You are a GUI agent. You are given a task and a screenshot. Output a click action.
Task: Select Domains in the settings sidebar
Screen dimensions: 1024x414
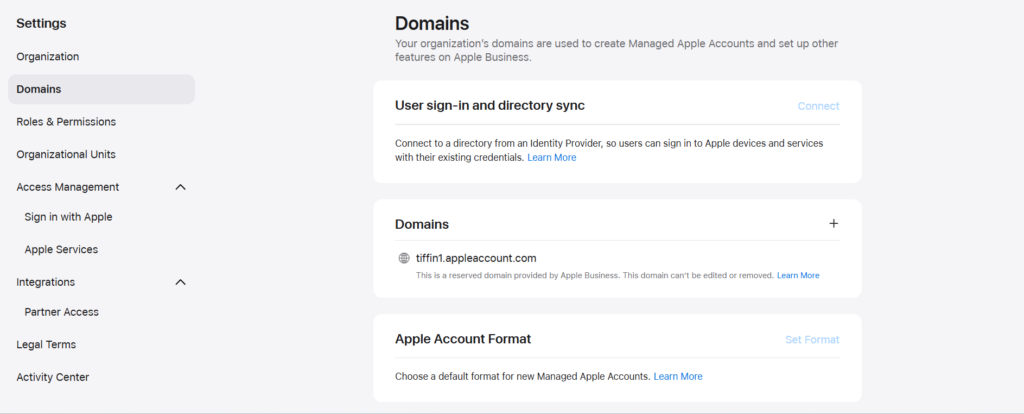101,89
